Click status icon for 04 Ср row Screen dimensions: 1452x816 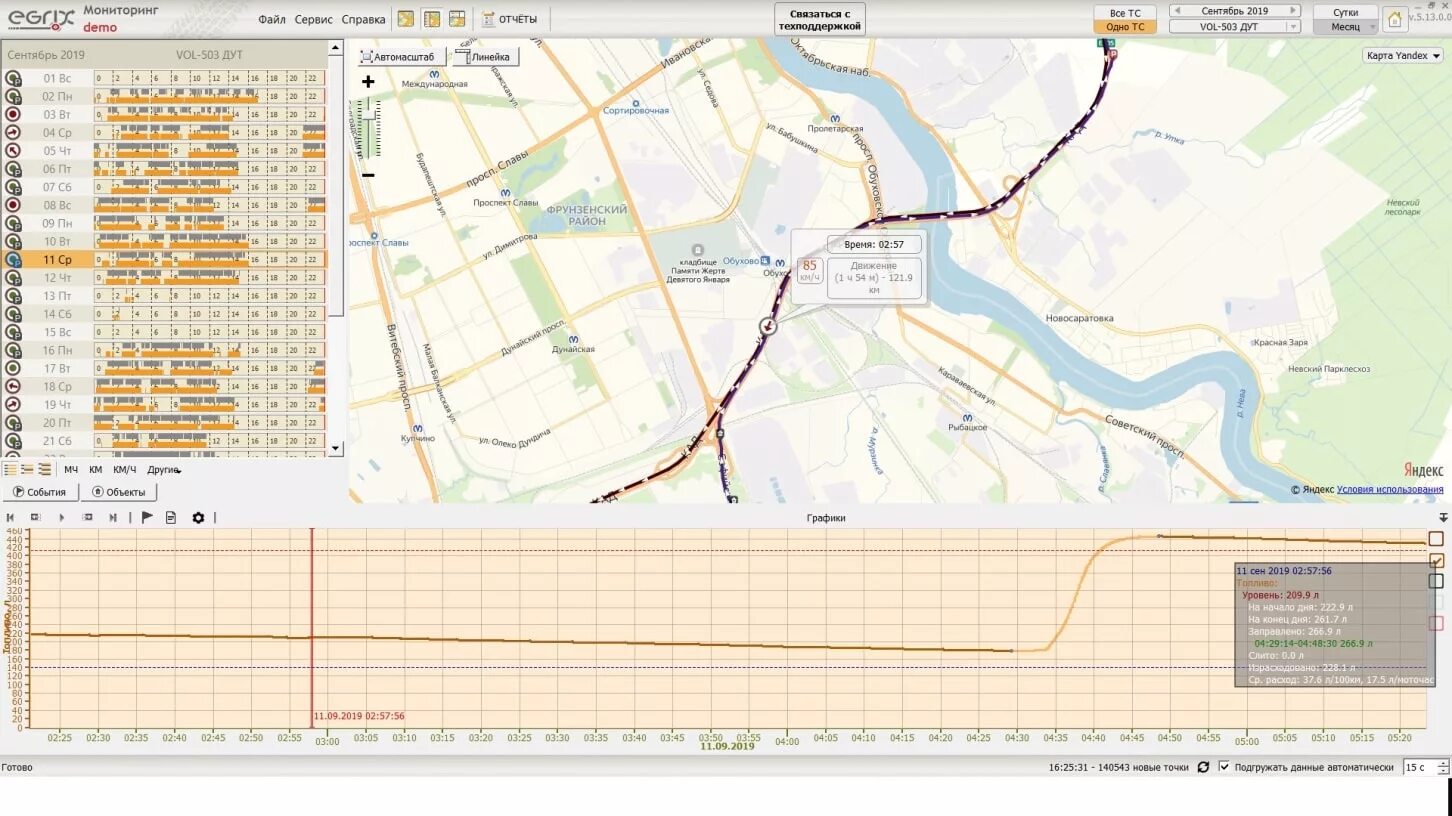(x=13, y=132)
